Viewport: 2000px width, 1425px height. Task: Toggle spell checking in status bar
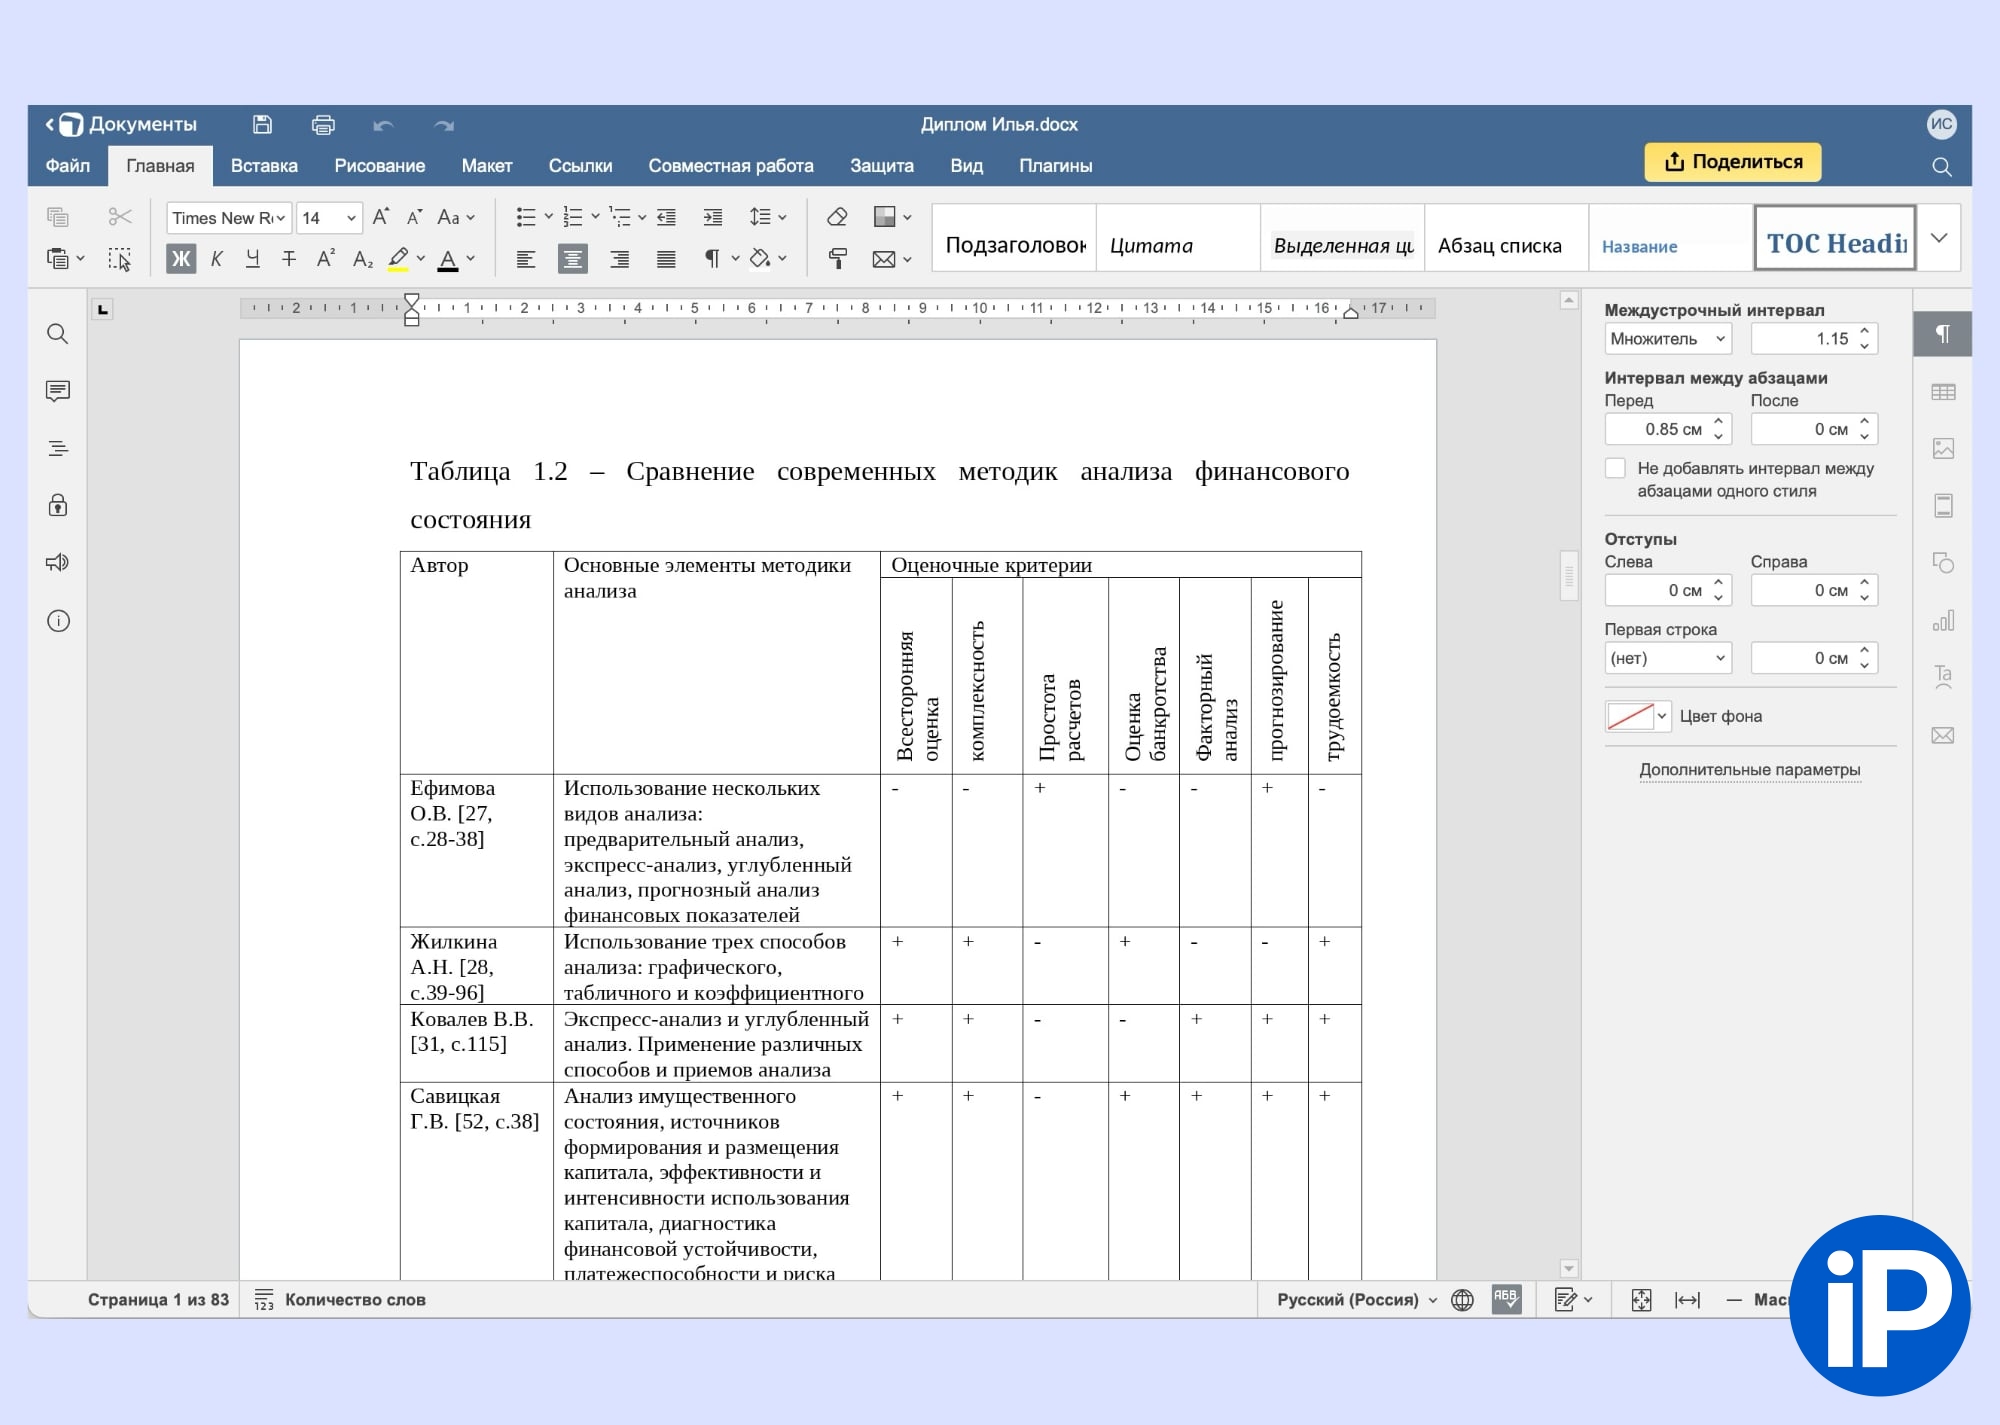click(1506, 1299)
